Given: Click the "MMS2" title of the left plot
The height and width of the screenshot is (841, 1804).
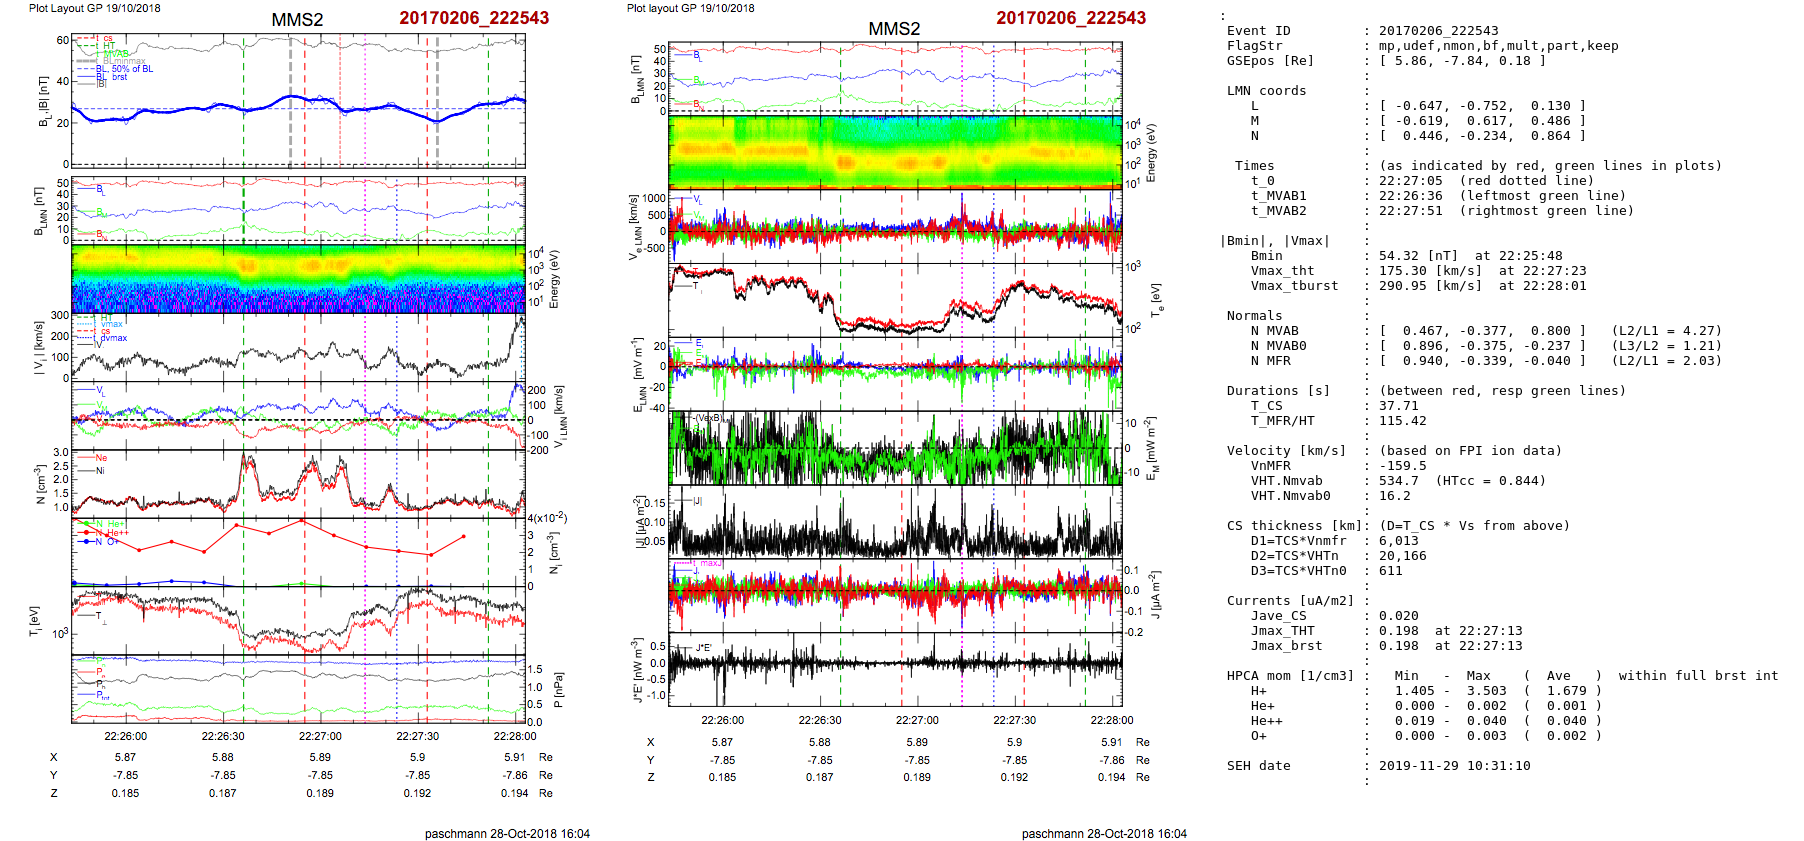Looking at the screenshot, I should (297, 20).
